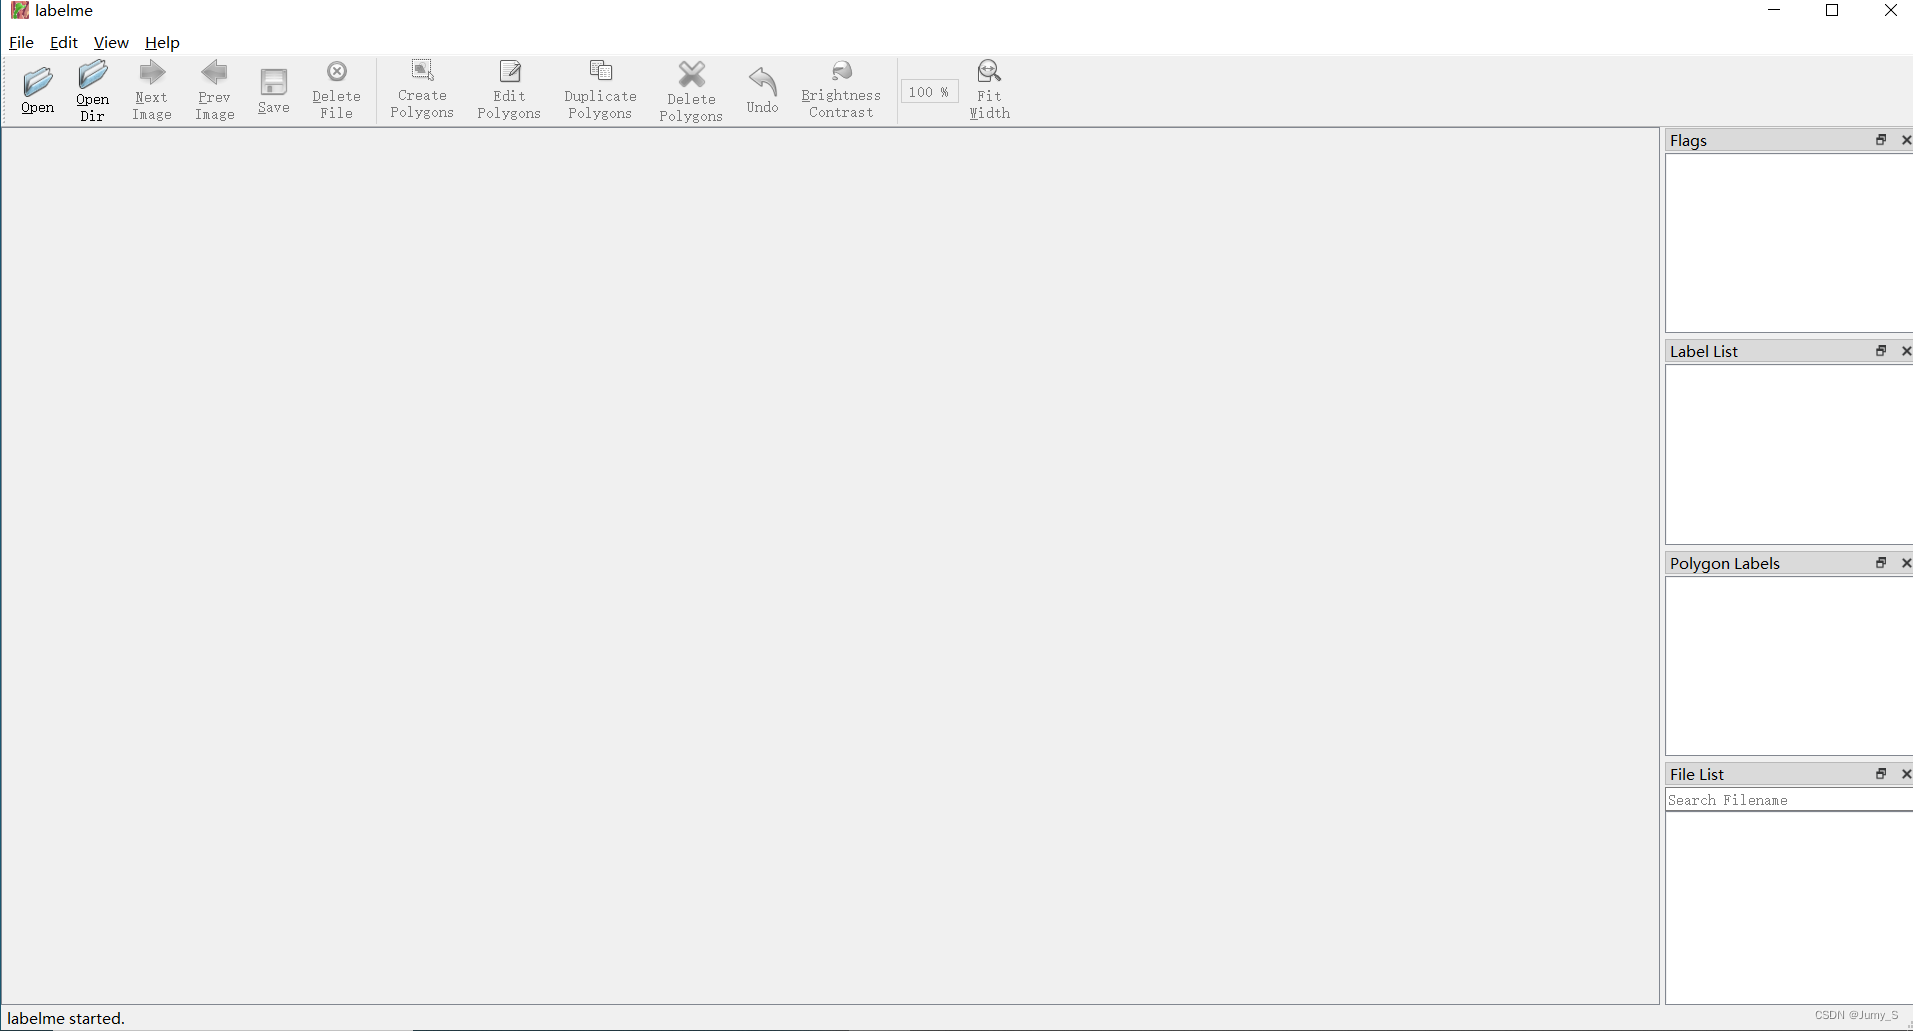Screen dimensions: 1913x1031
Task: Click the Open file toolbar icon
Action: point(38,90)
